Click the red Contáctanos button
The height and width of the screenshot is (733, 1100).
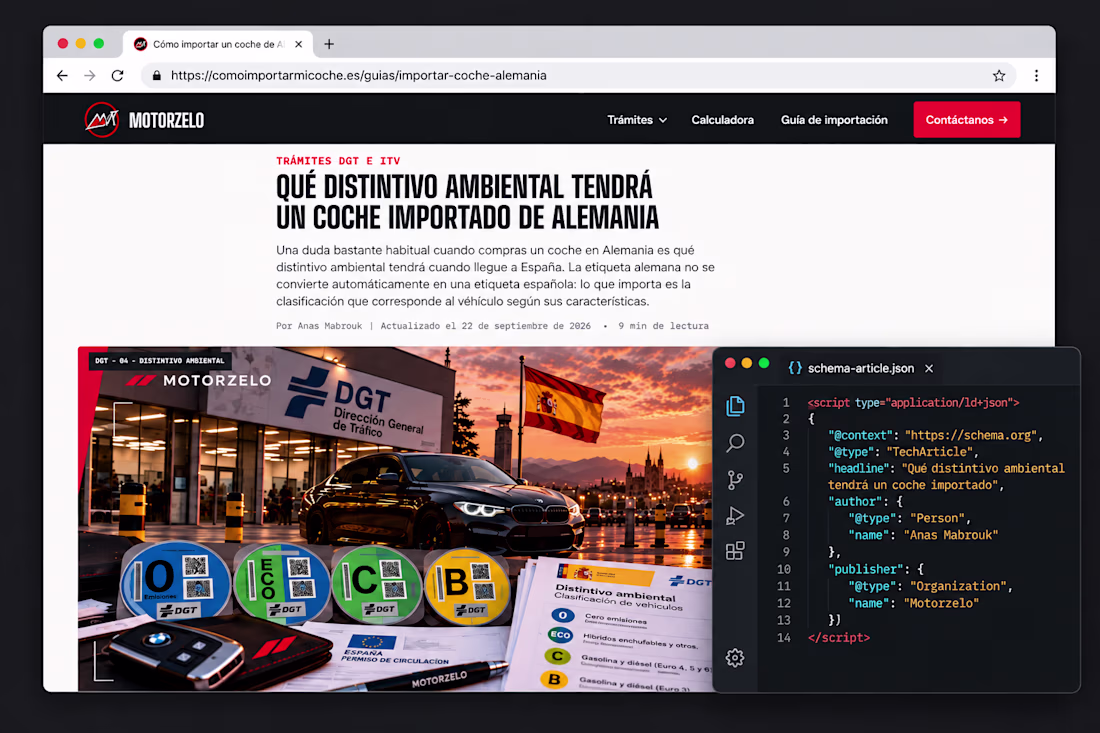pos(967,120)
